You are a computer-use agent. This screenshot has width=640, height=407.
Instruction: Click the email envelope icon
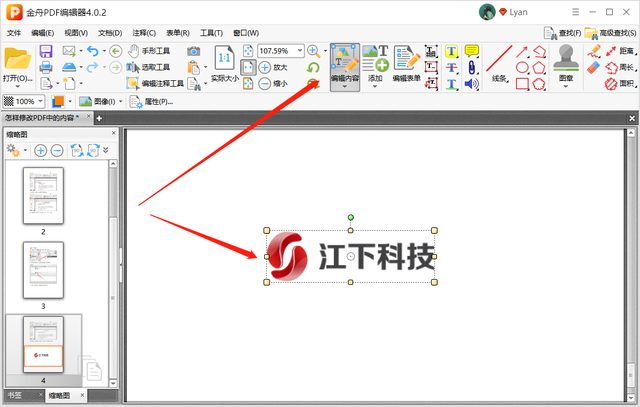click(69, 51)
